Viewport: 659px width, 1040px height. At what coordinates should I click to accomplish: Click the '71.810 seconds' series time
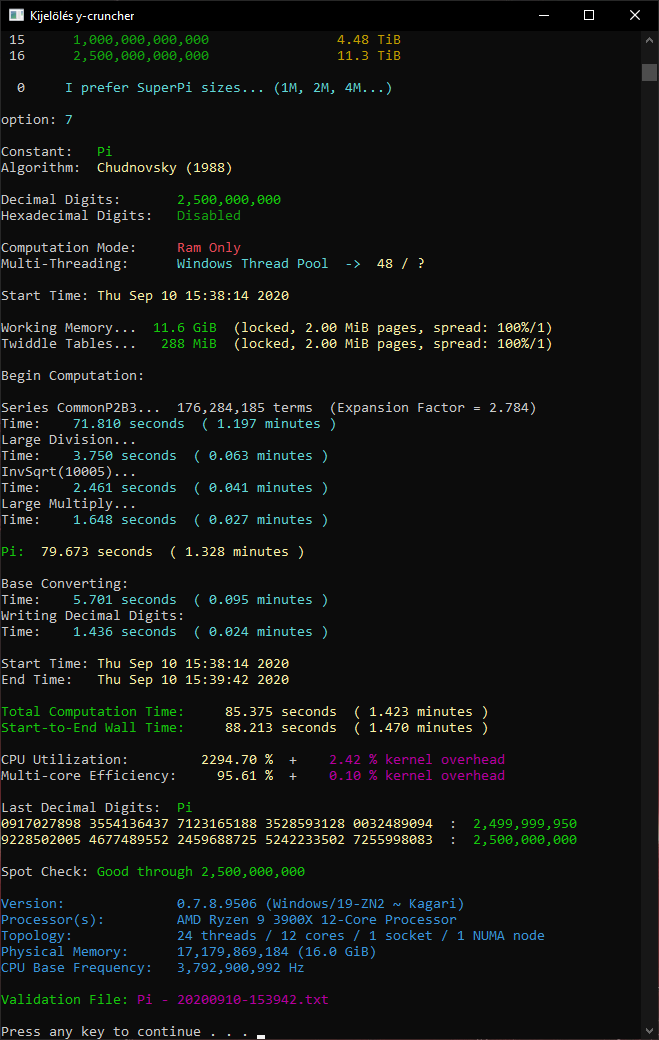point(129,423)
